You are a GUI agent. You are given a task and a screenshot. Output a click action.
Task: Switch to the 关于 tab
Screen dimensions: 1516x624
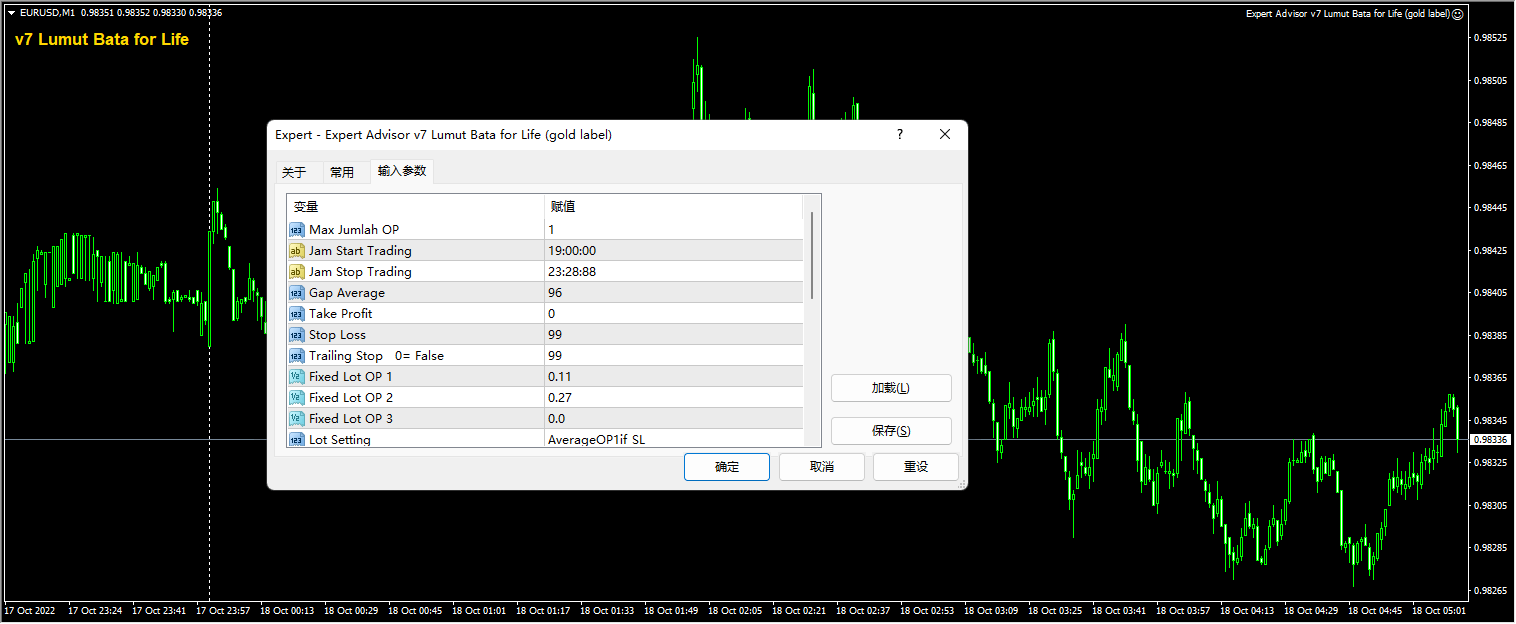pos(295,171)
